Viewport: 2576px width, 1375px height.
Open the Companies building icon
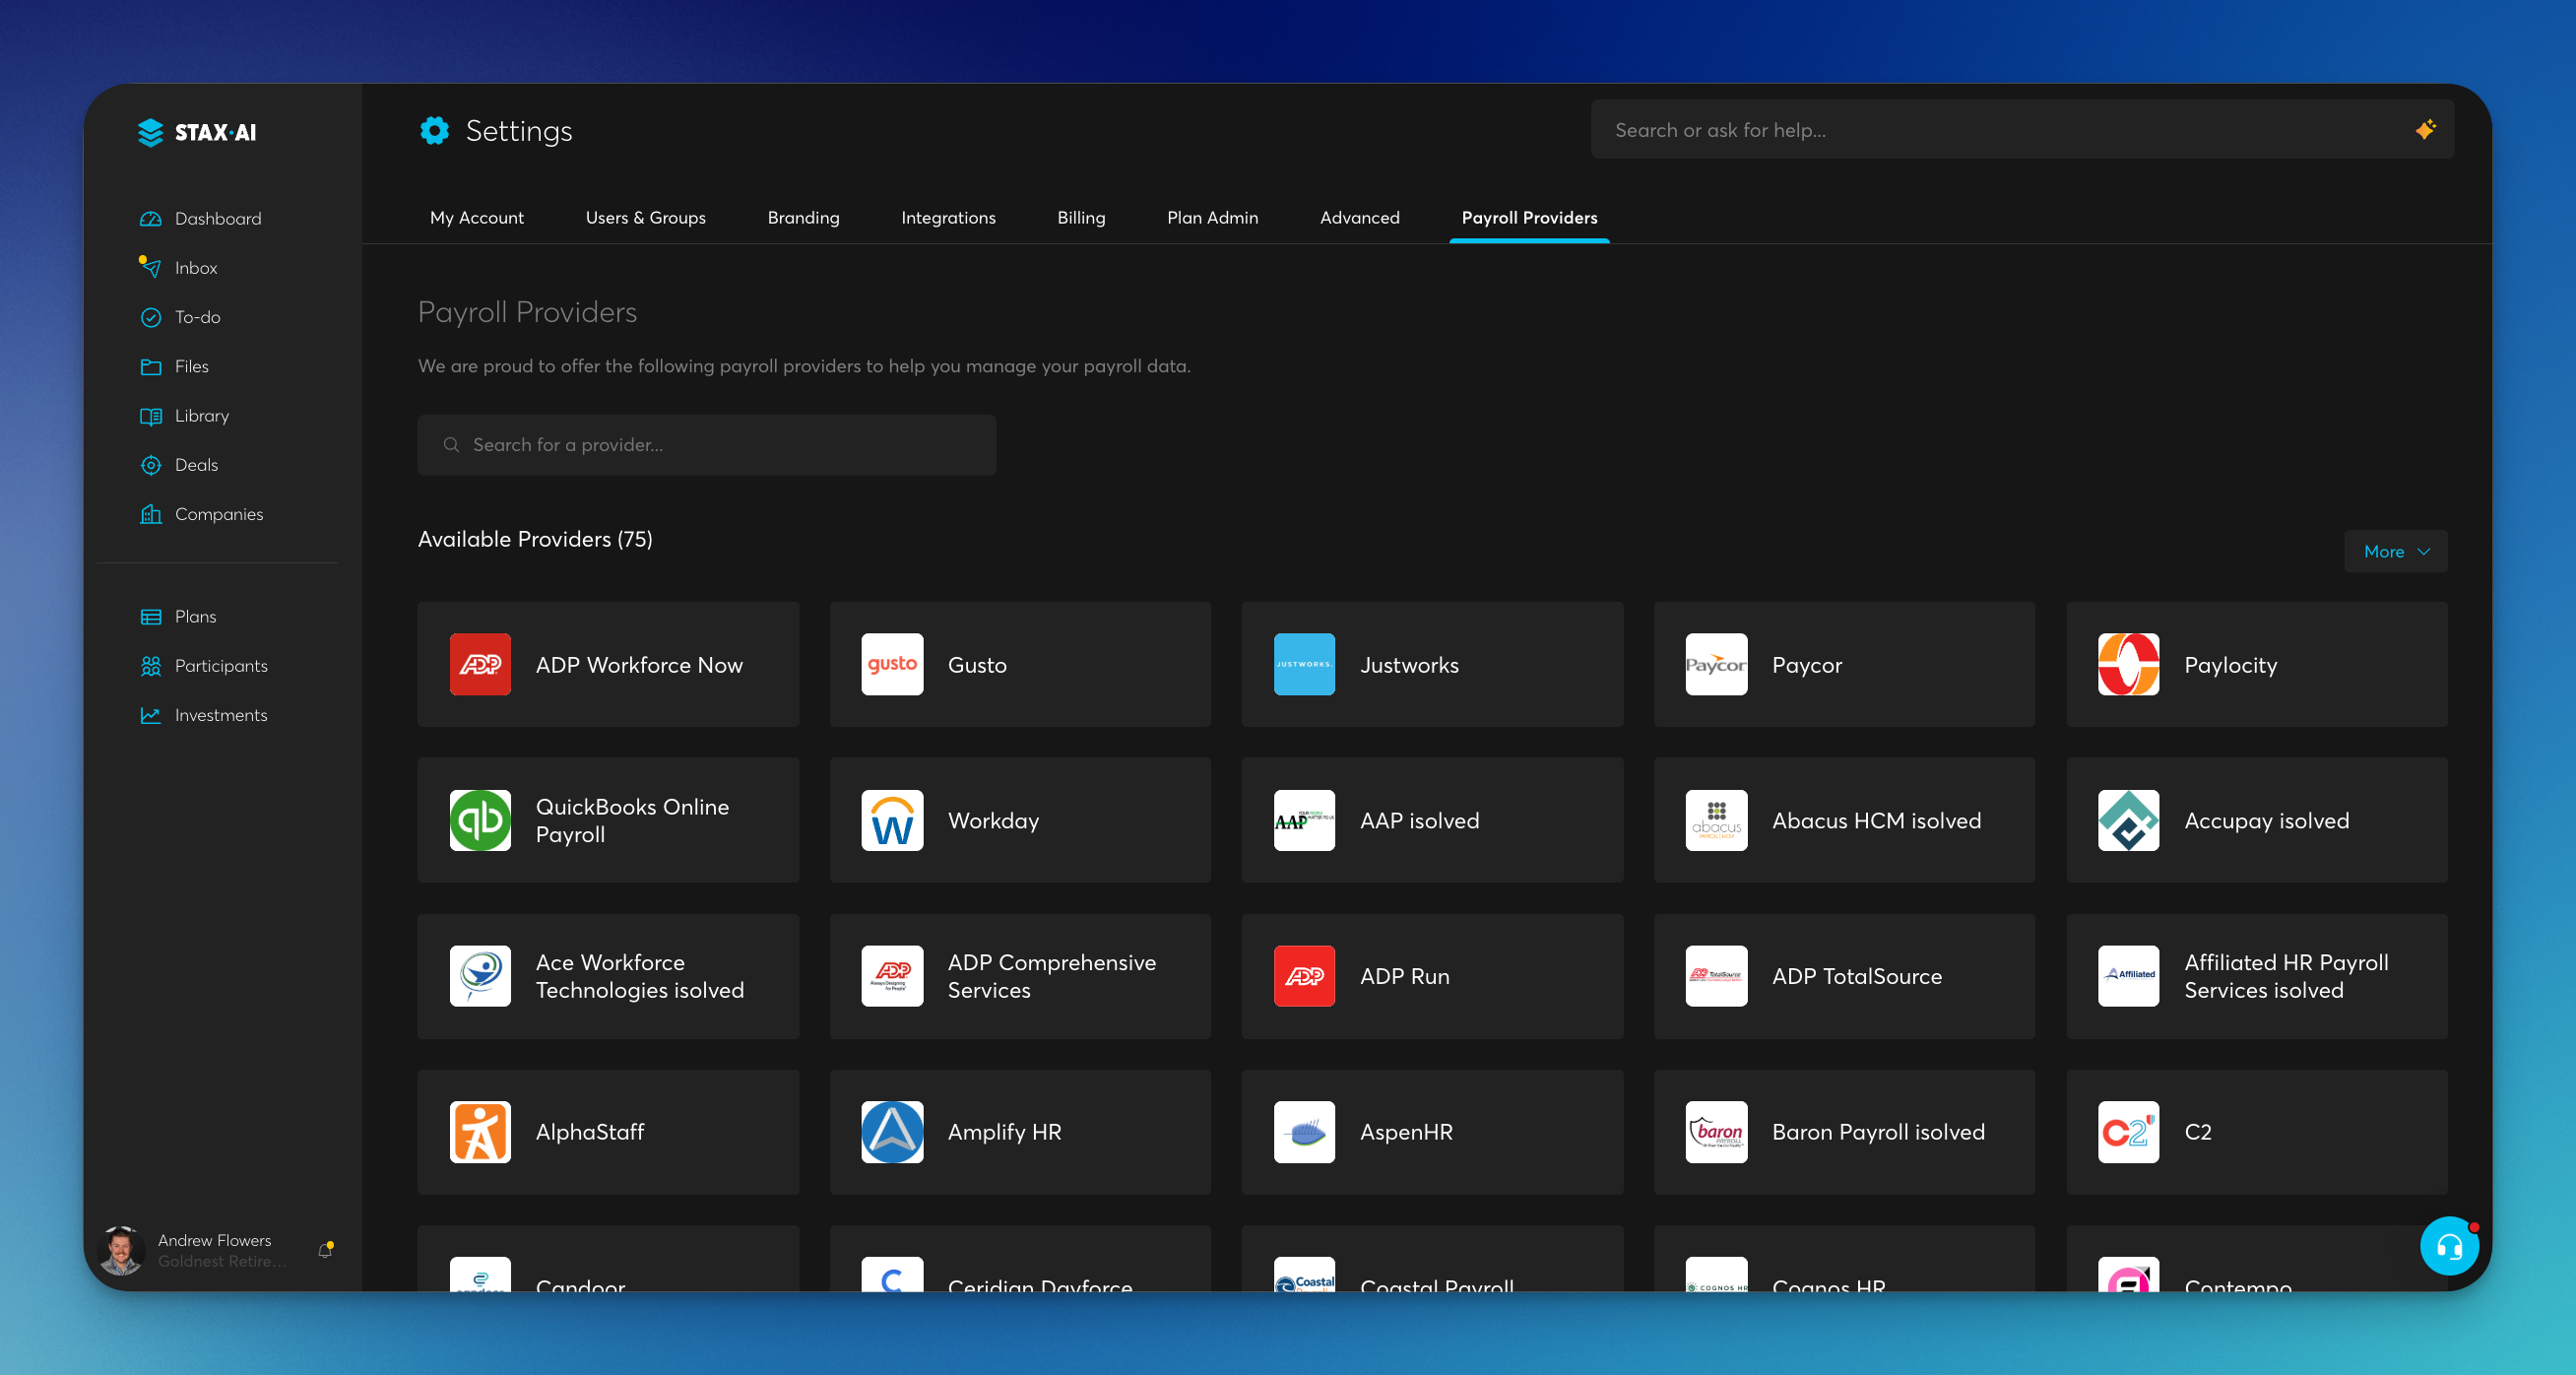pyautogui.click(x=151, y=514)
